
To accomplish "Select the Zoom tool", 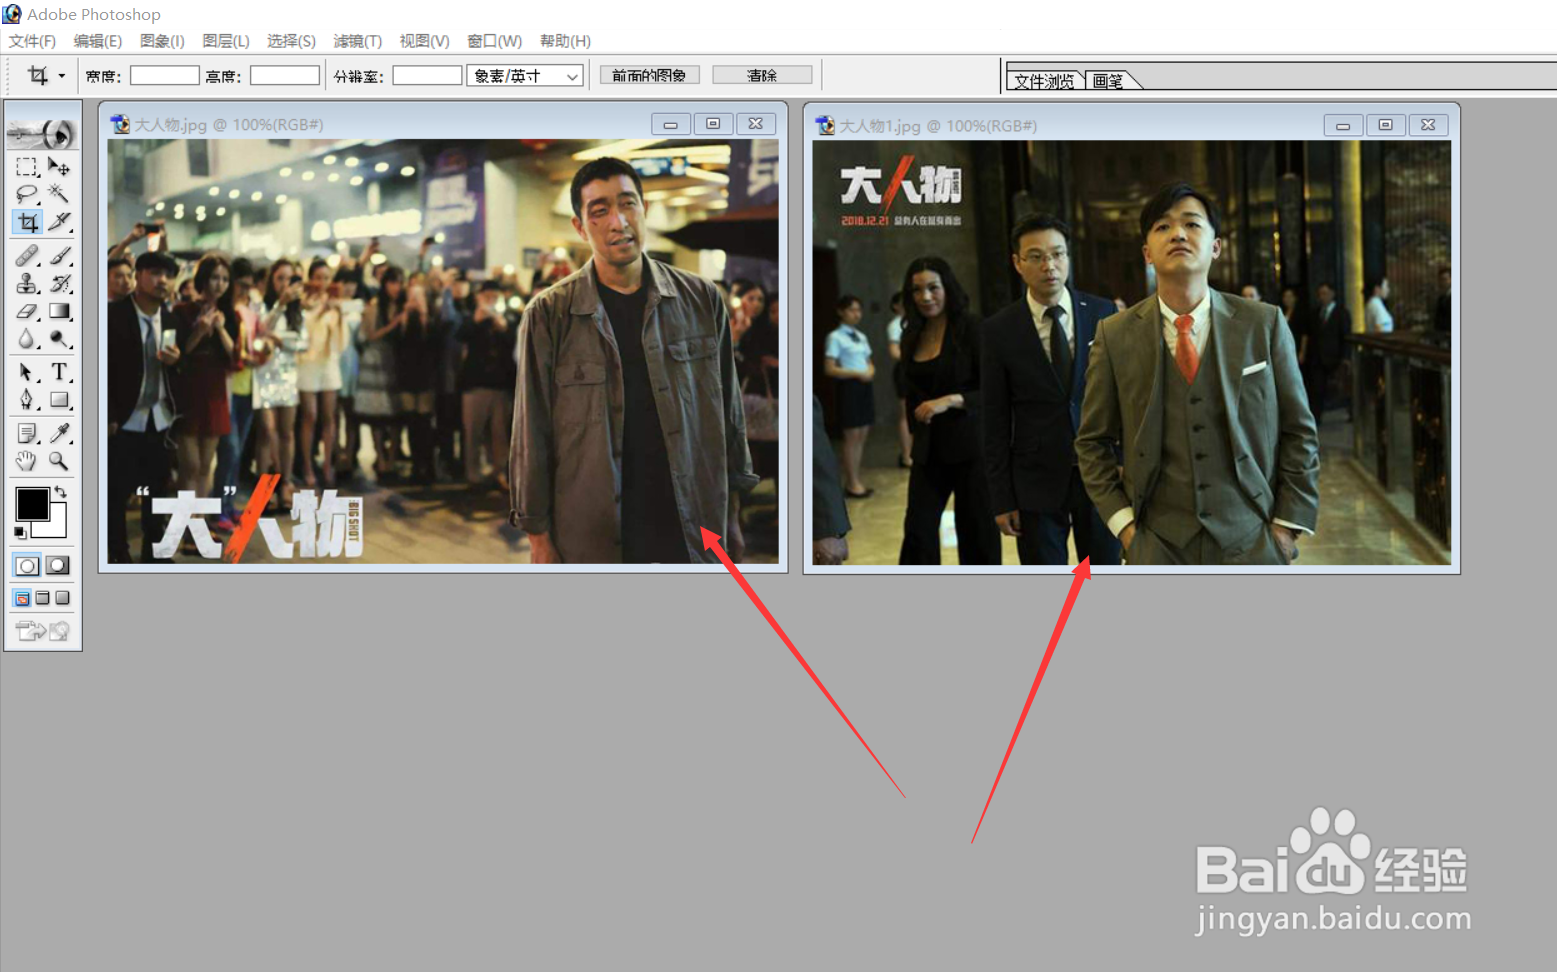I will [x=59, y=461].
